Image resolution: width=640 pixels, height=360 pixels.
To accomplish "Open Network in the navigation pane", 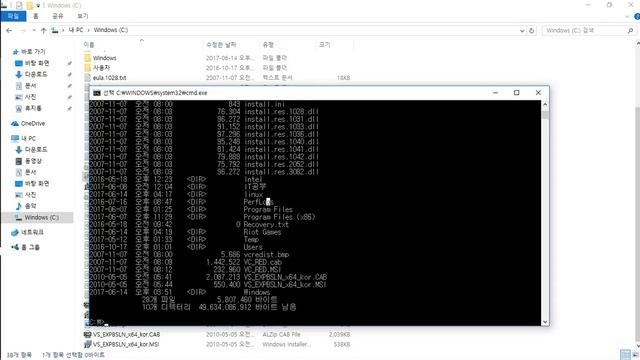I will [27, 232].
